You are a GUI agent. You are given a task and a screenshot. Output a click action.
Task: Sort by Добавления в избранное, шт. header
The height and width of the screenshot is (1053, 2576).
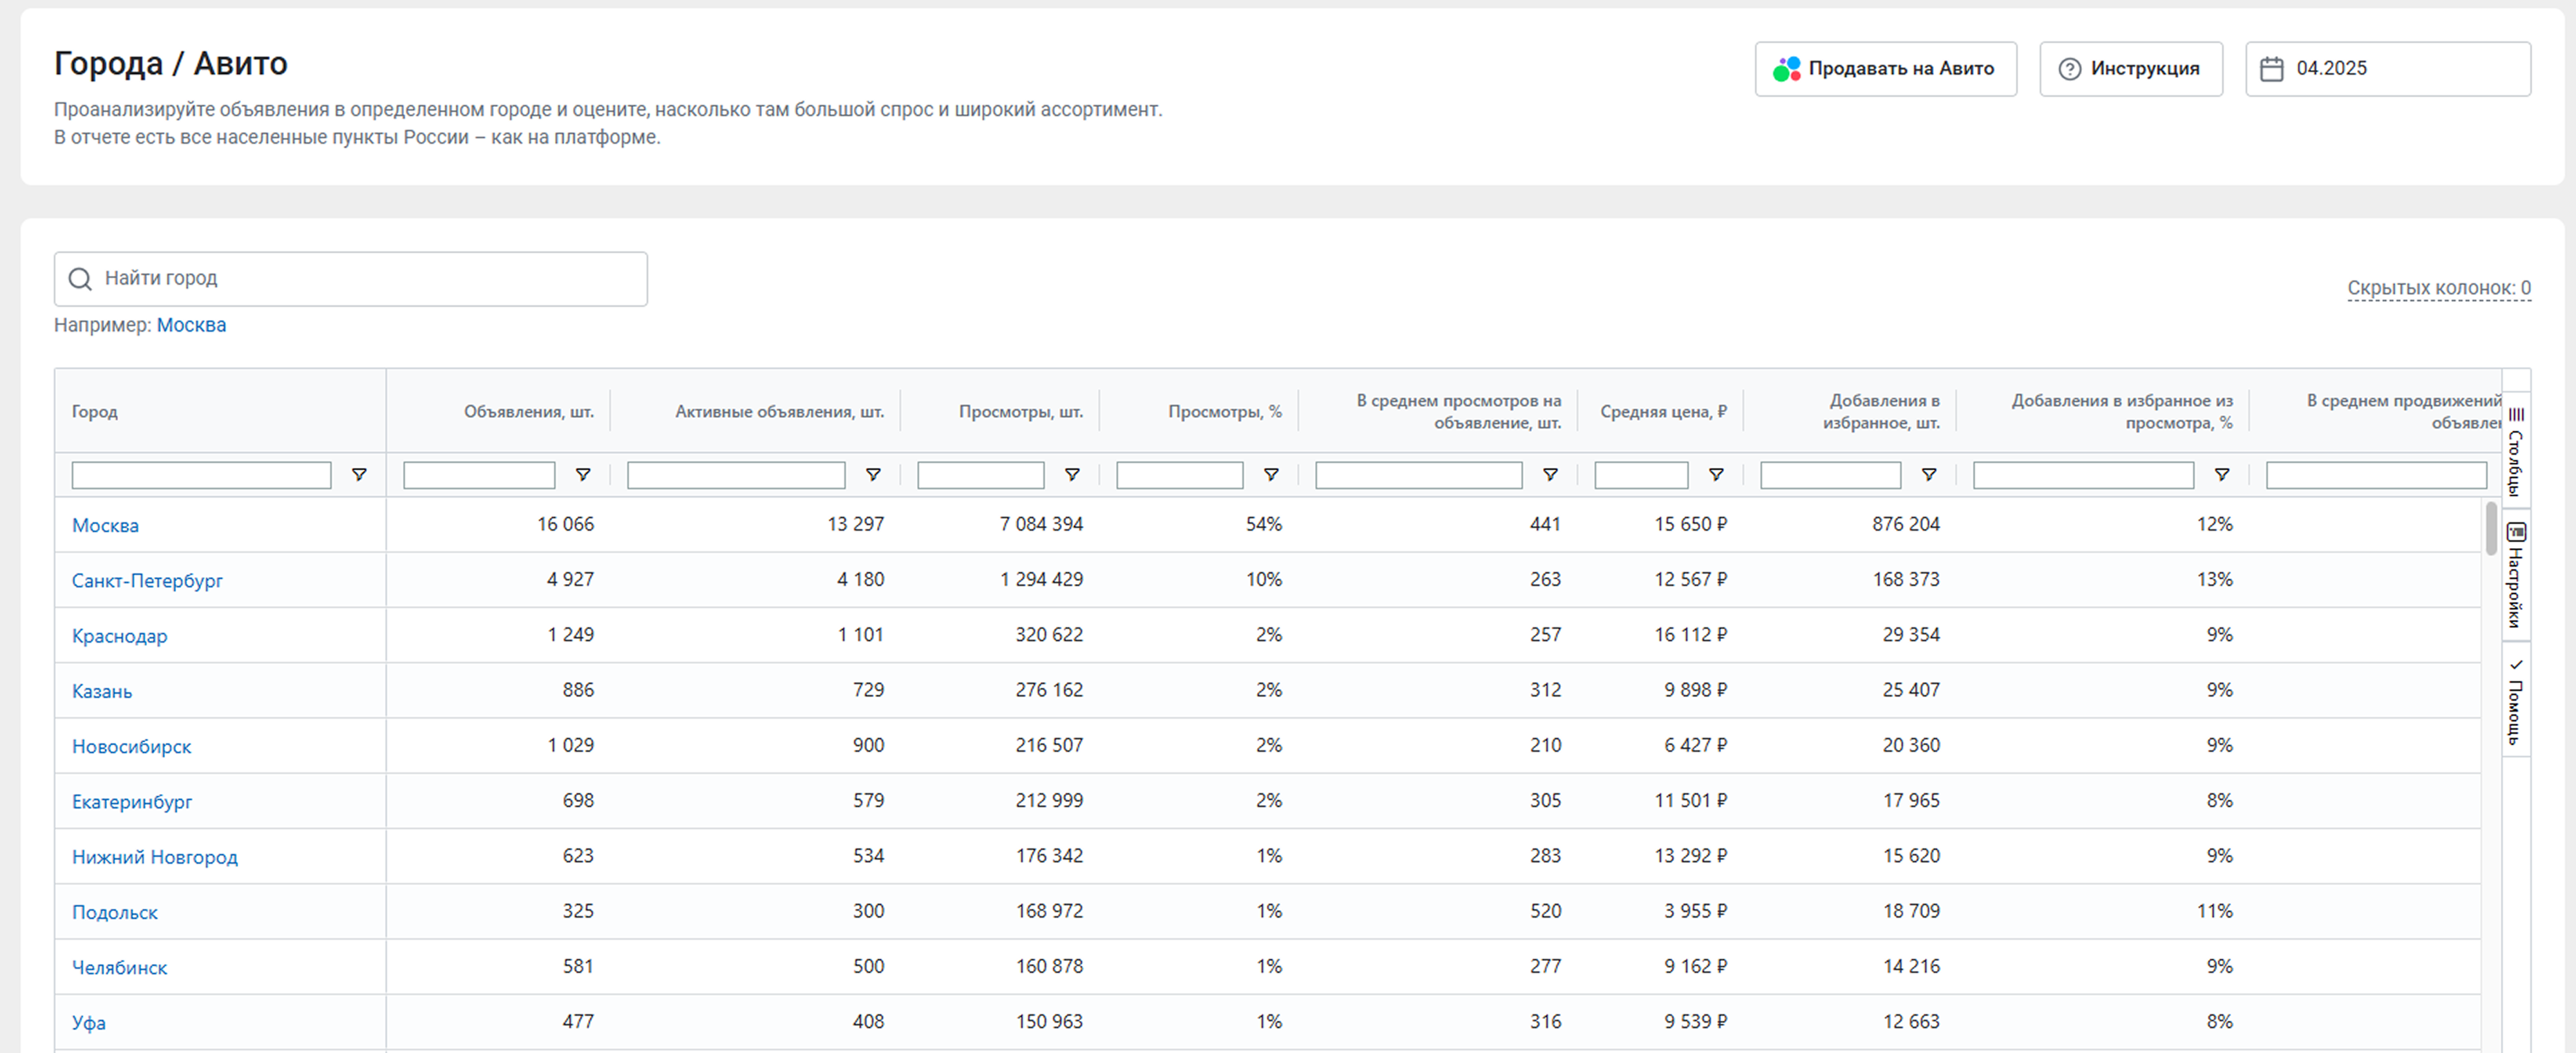[x=1880, y=411]
